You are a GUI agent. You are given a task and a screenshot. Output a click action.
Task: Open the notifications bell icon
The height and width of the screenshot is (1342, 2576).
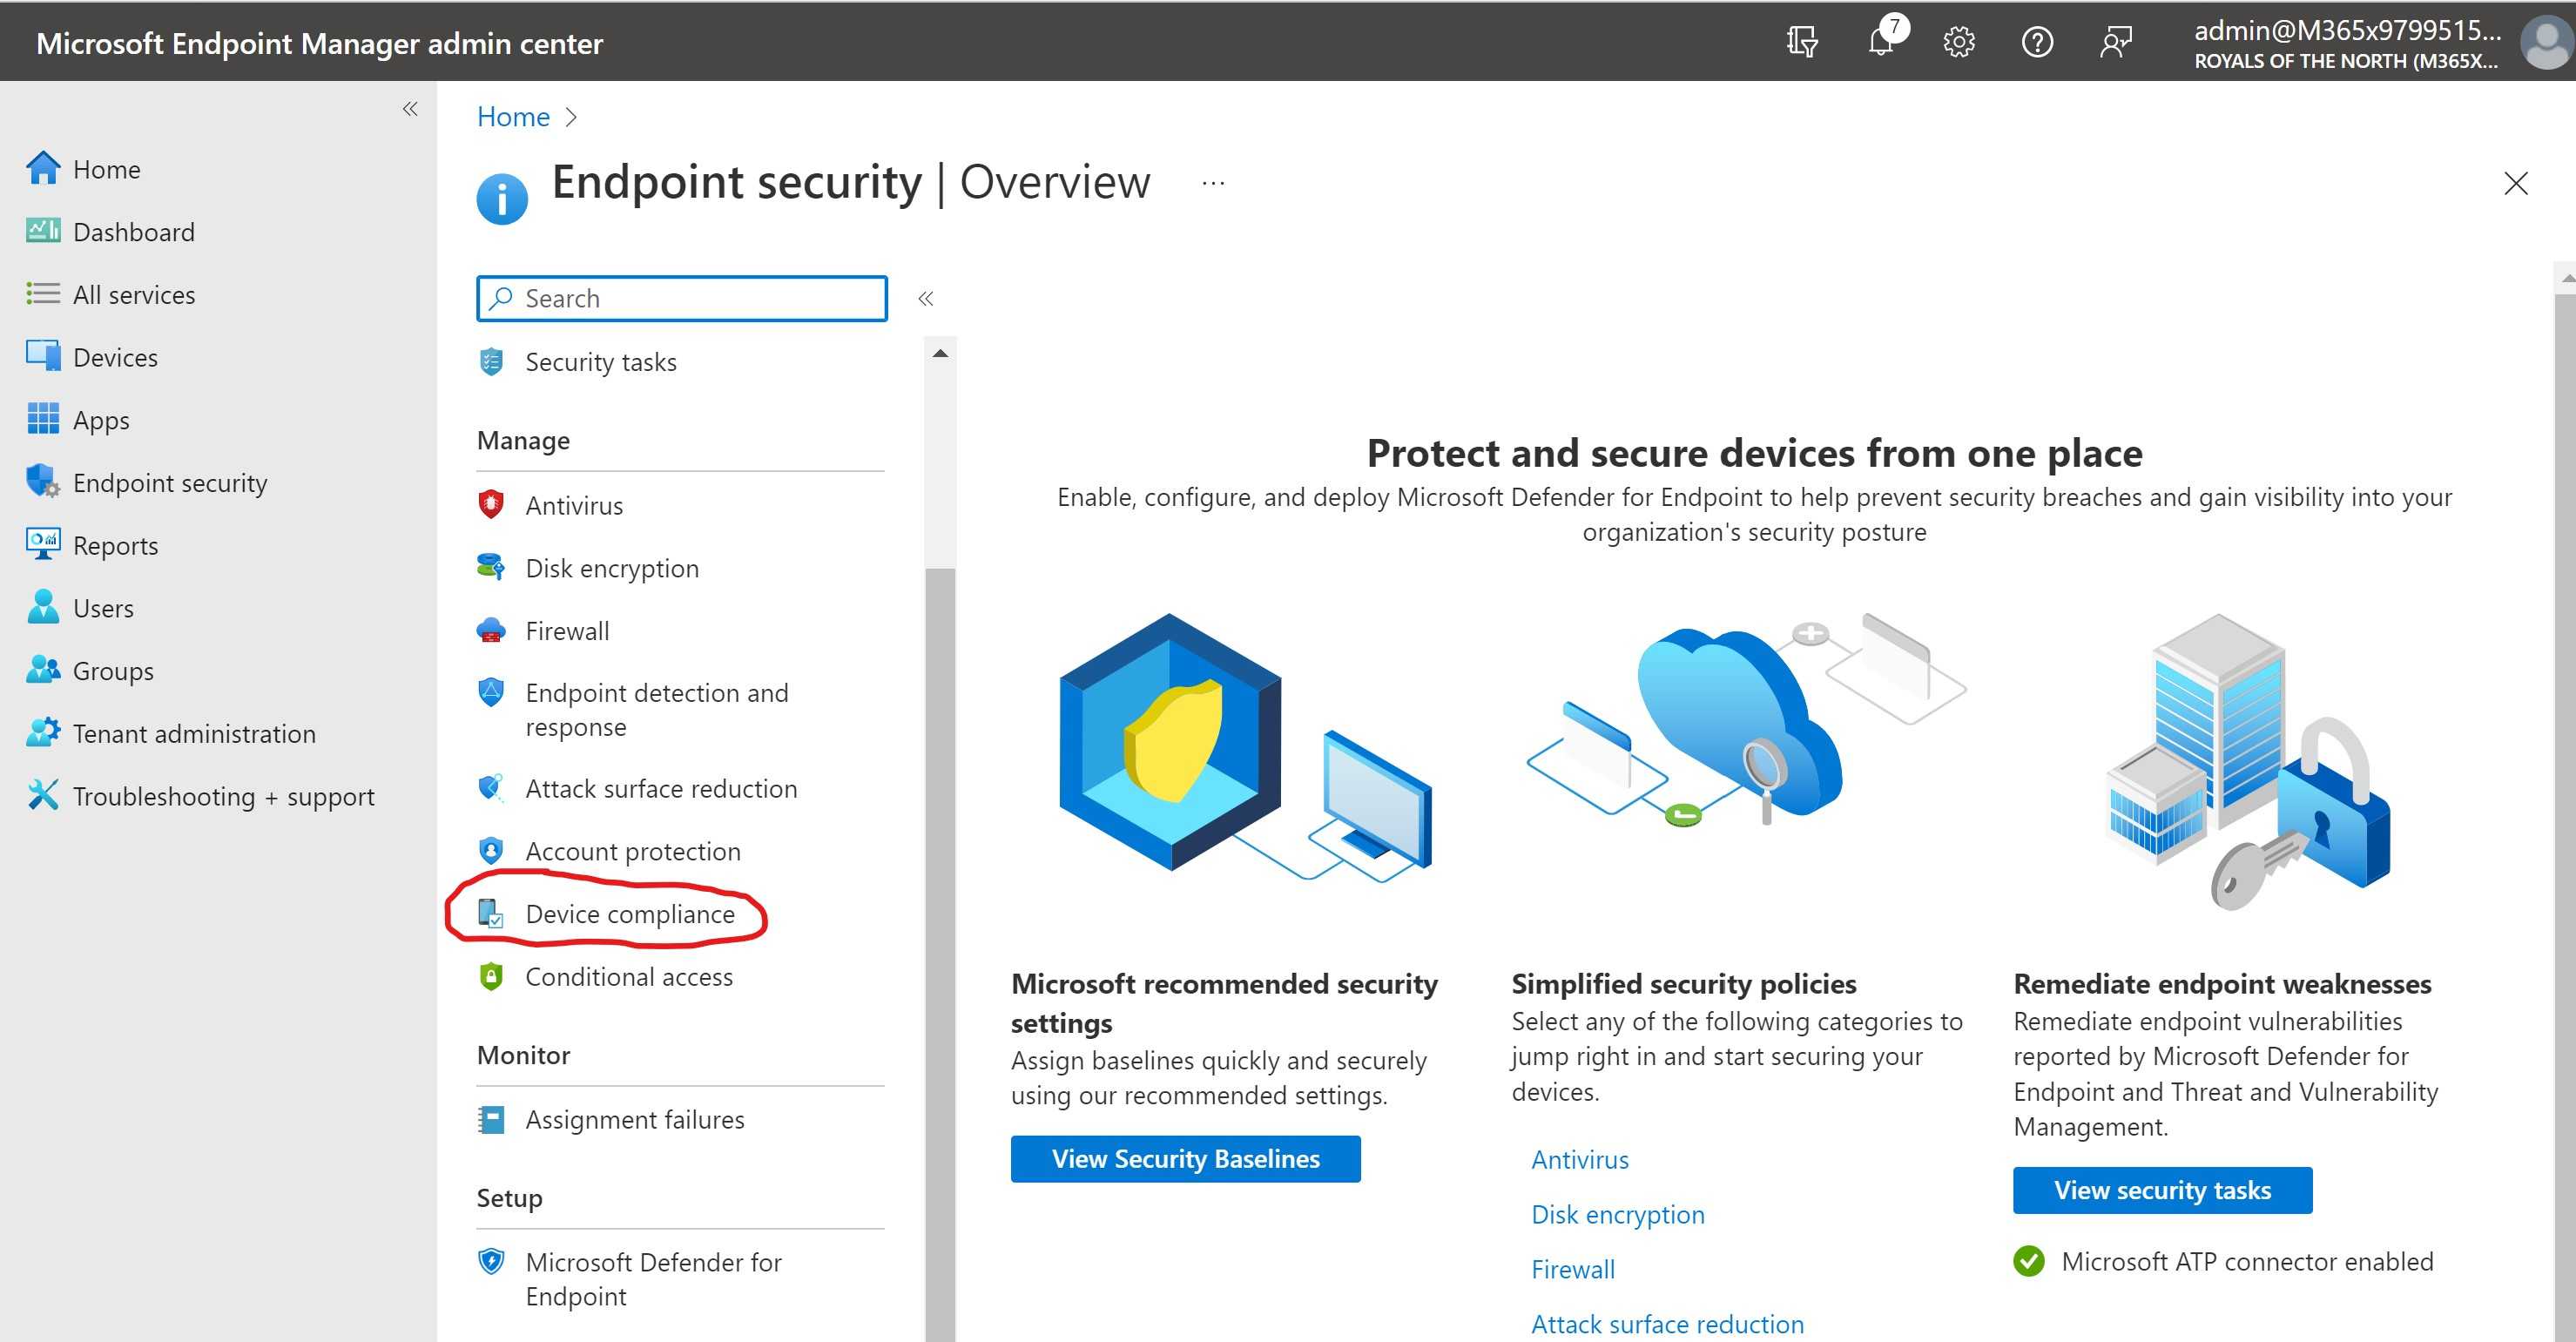pyautogui.click(x=1880, y=42)
